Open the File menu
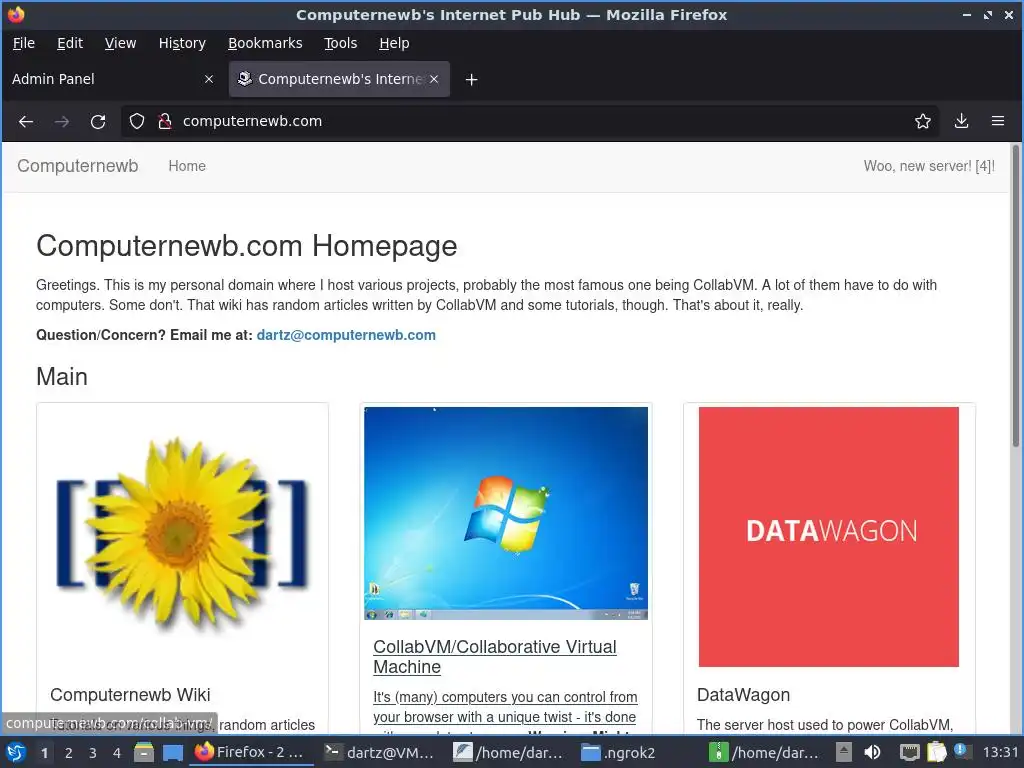Screen dimensions: 1024x768 [x=24, y=43]
